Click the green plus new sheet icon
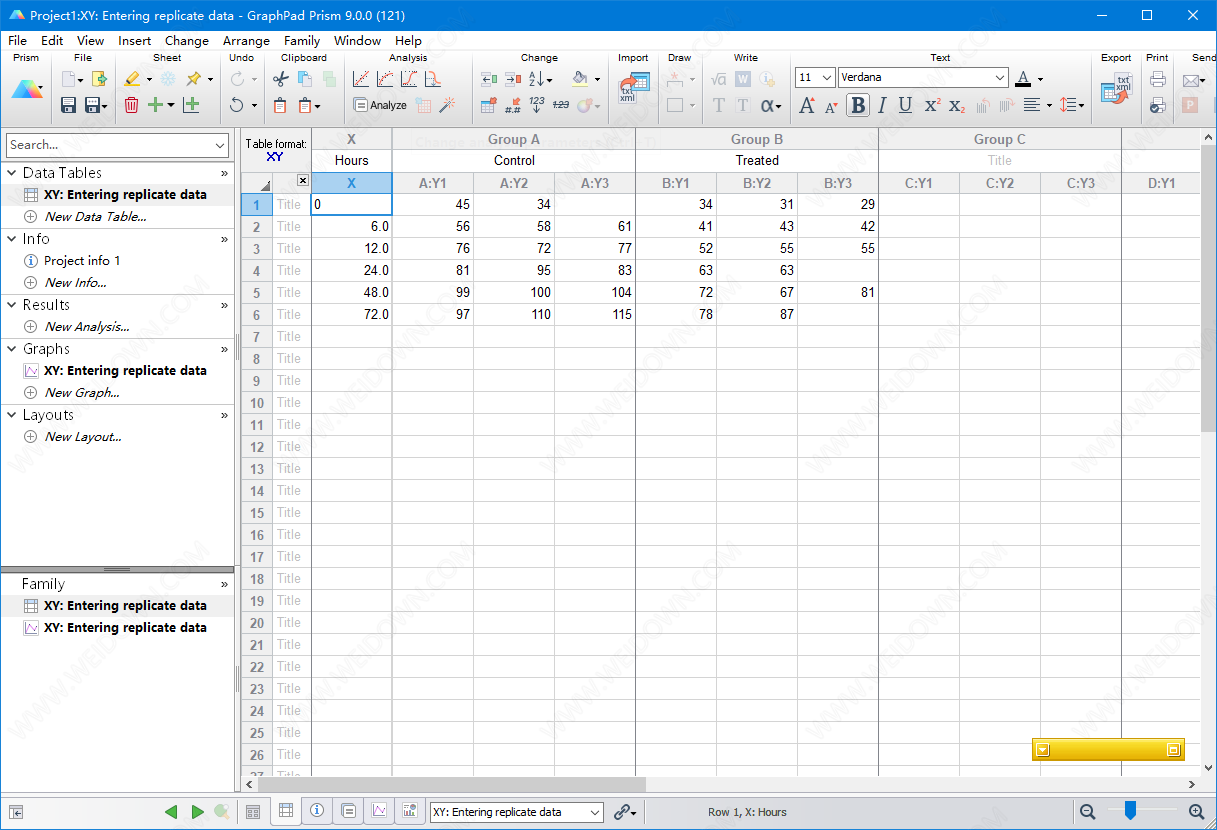Viewport: 1217px width, 830px height. [x=155, y=105]
